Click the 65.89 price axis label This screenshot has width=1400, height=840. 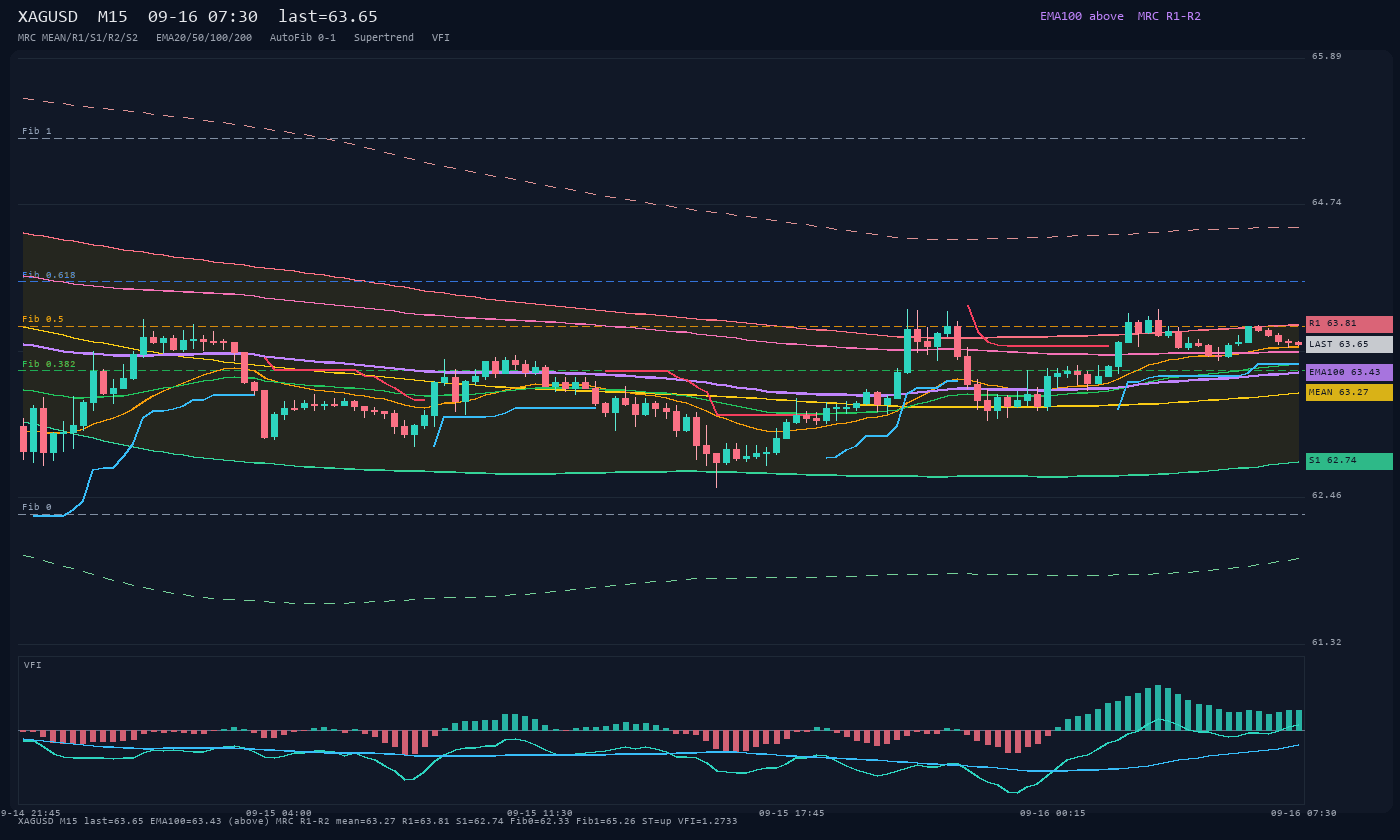click(x=1327, y=56)
